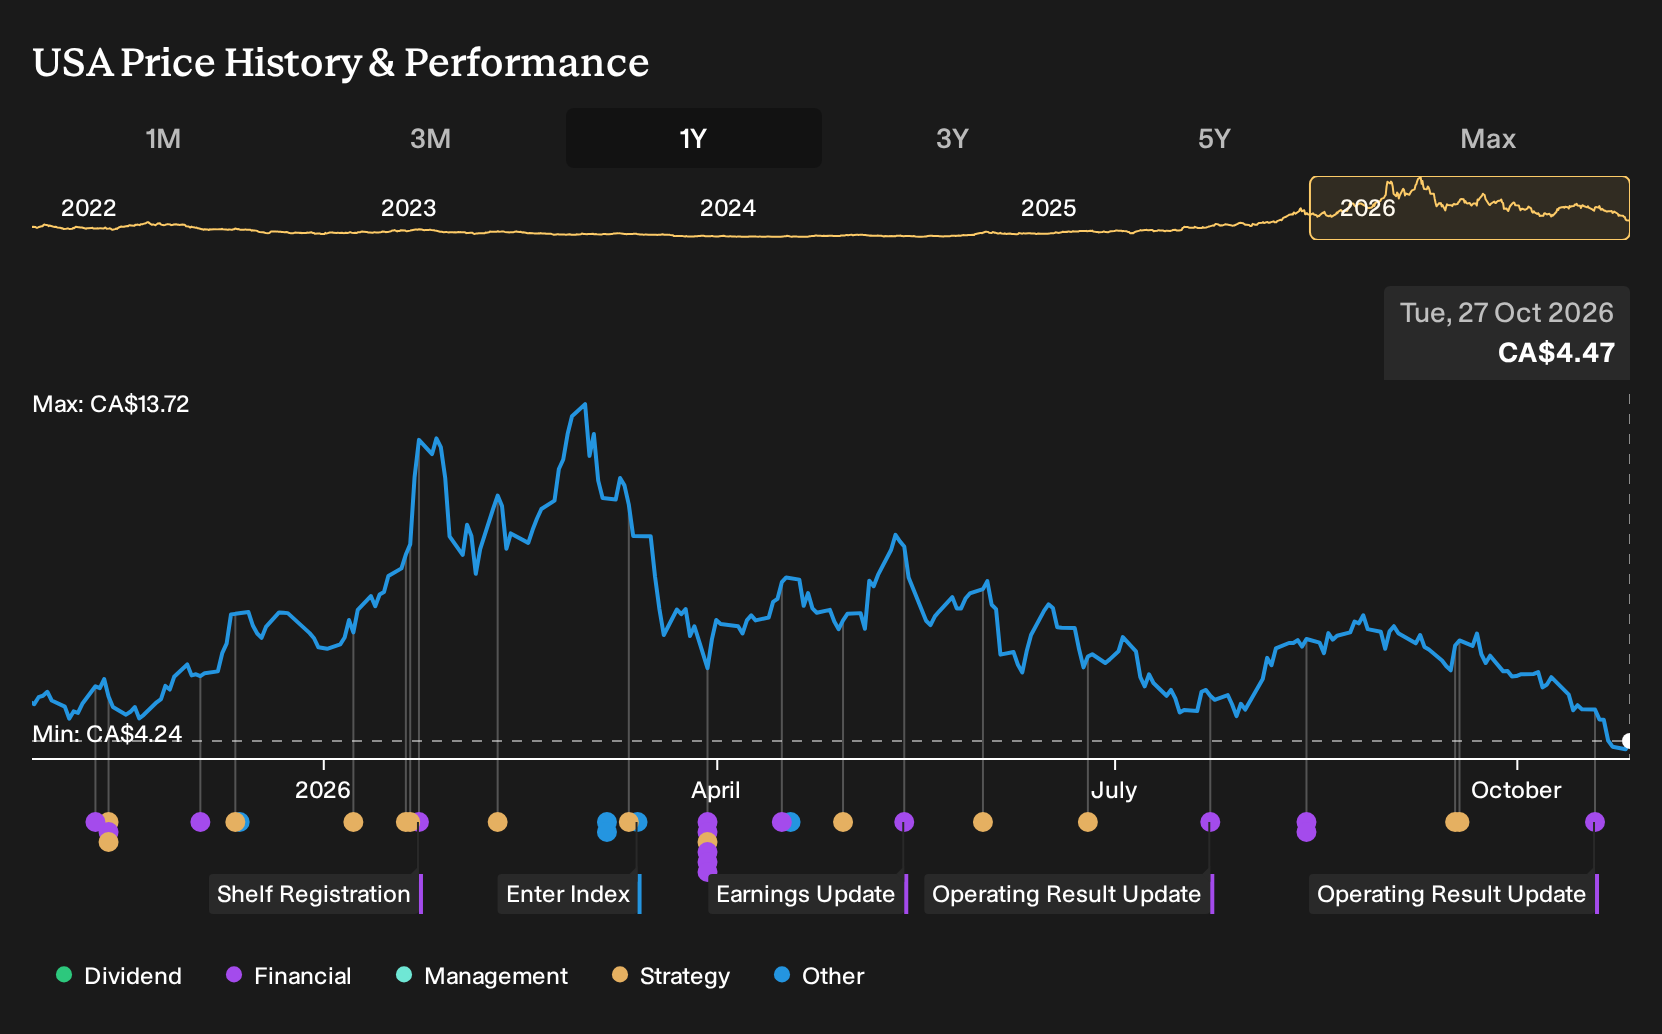Switch to the 3Y range tab

pos(952,138)
